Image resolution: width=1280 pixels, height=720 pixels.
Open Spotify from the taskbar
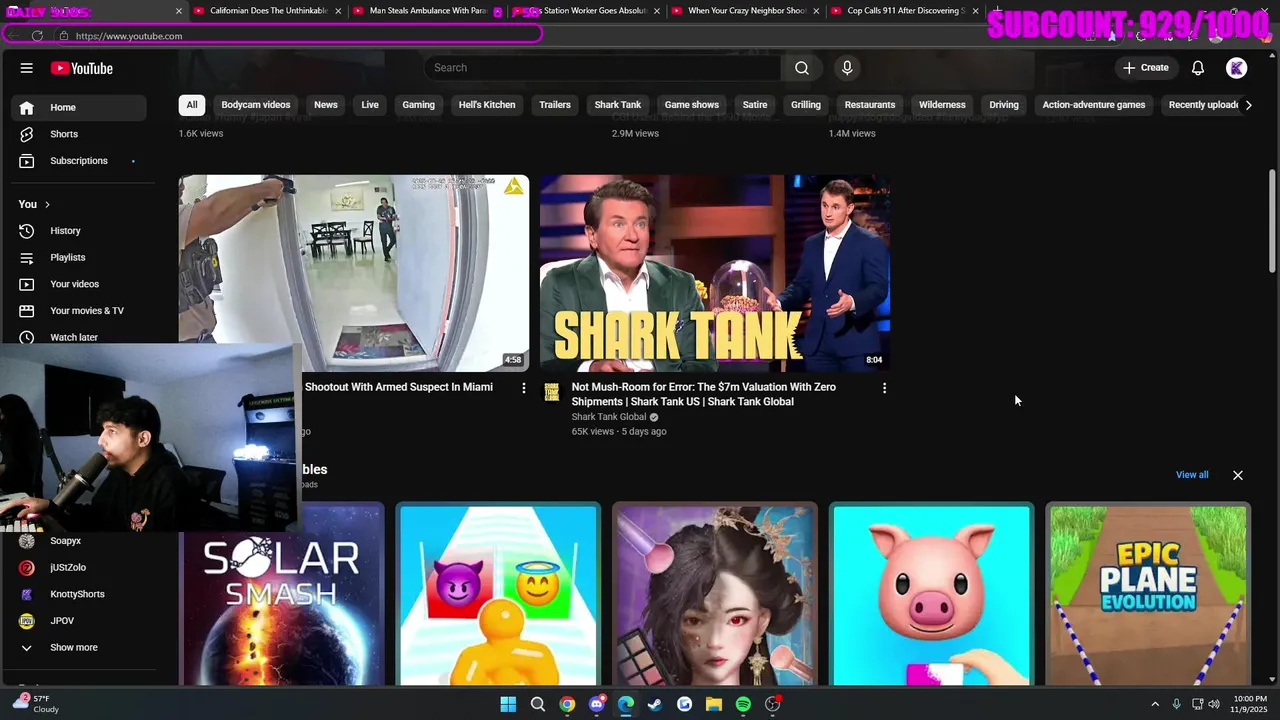[x=743, y=704]
